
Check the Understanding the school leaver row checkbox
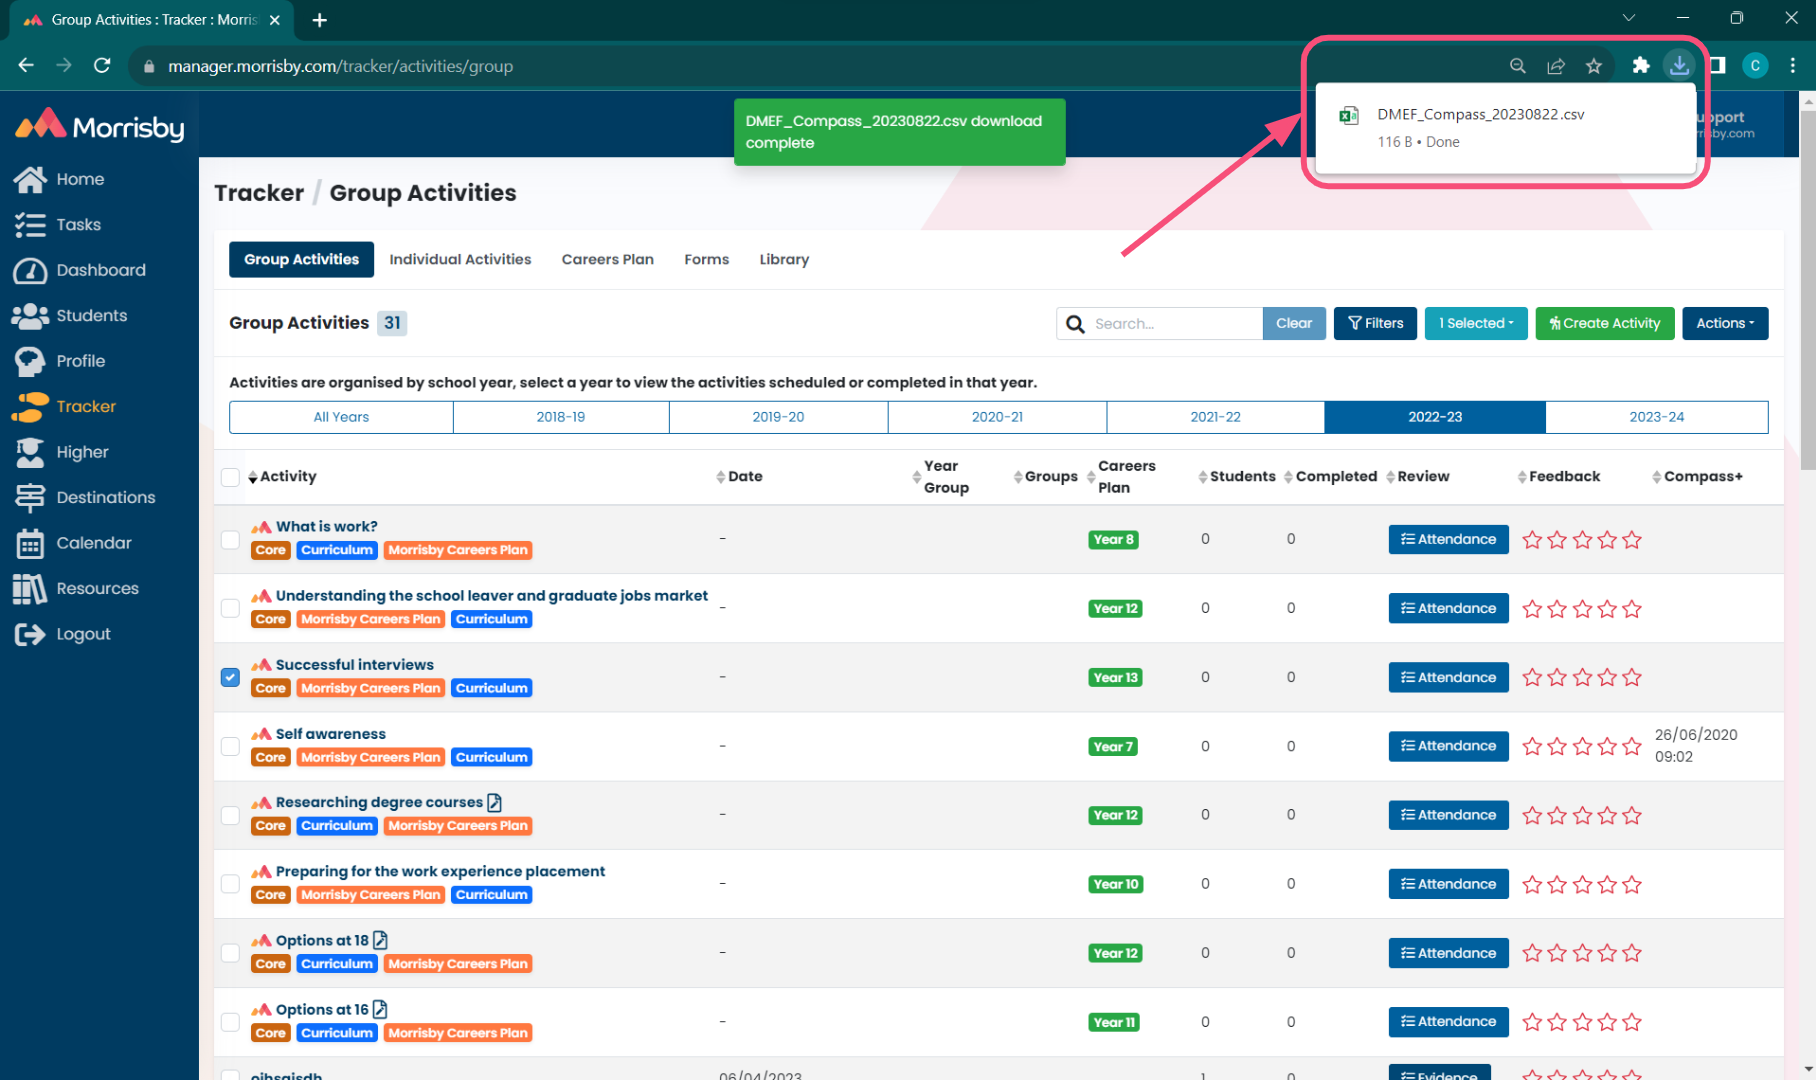click(x=230, y=608)
